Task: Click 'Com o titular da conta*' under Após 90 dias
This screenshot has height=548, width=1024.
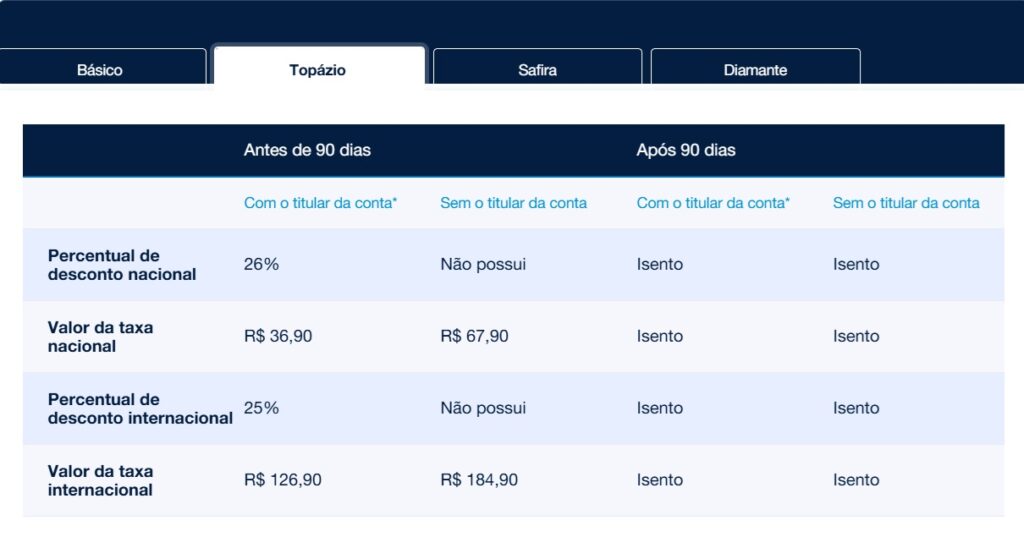Action: (713, 203)
